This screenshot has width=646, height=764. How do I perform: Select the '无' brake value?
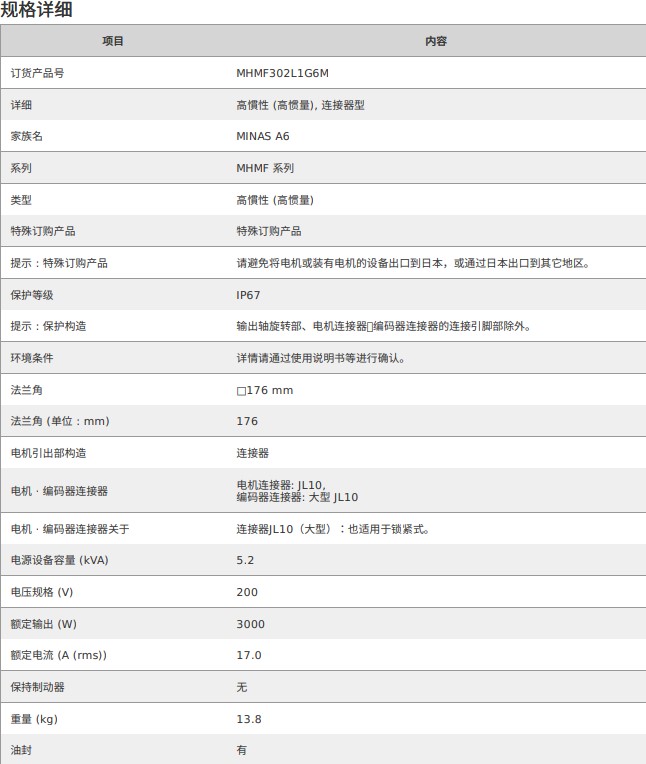[x=242, y=687]
